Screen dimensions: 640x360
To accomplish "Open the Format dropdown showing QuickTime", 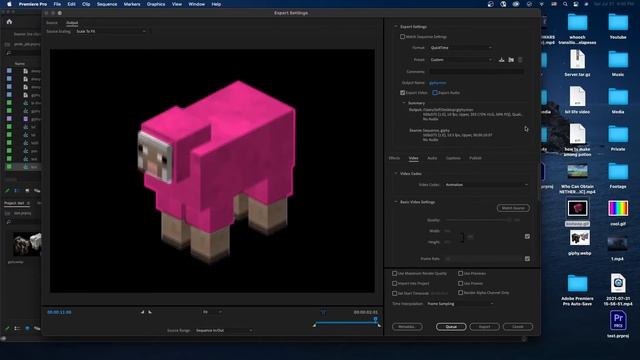I will pyautogui.click(x=461, y=48).
